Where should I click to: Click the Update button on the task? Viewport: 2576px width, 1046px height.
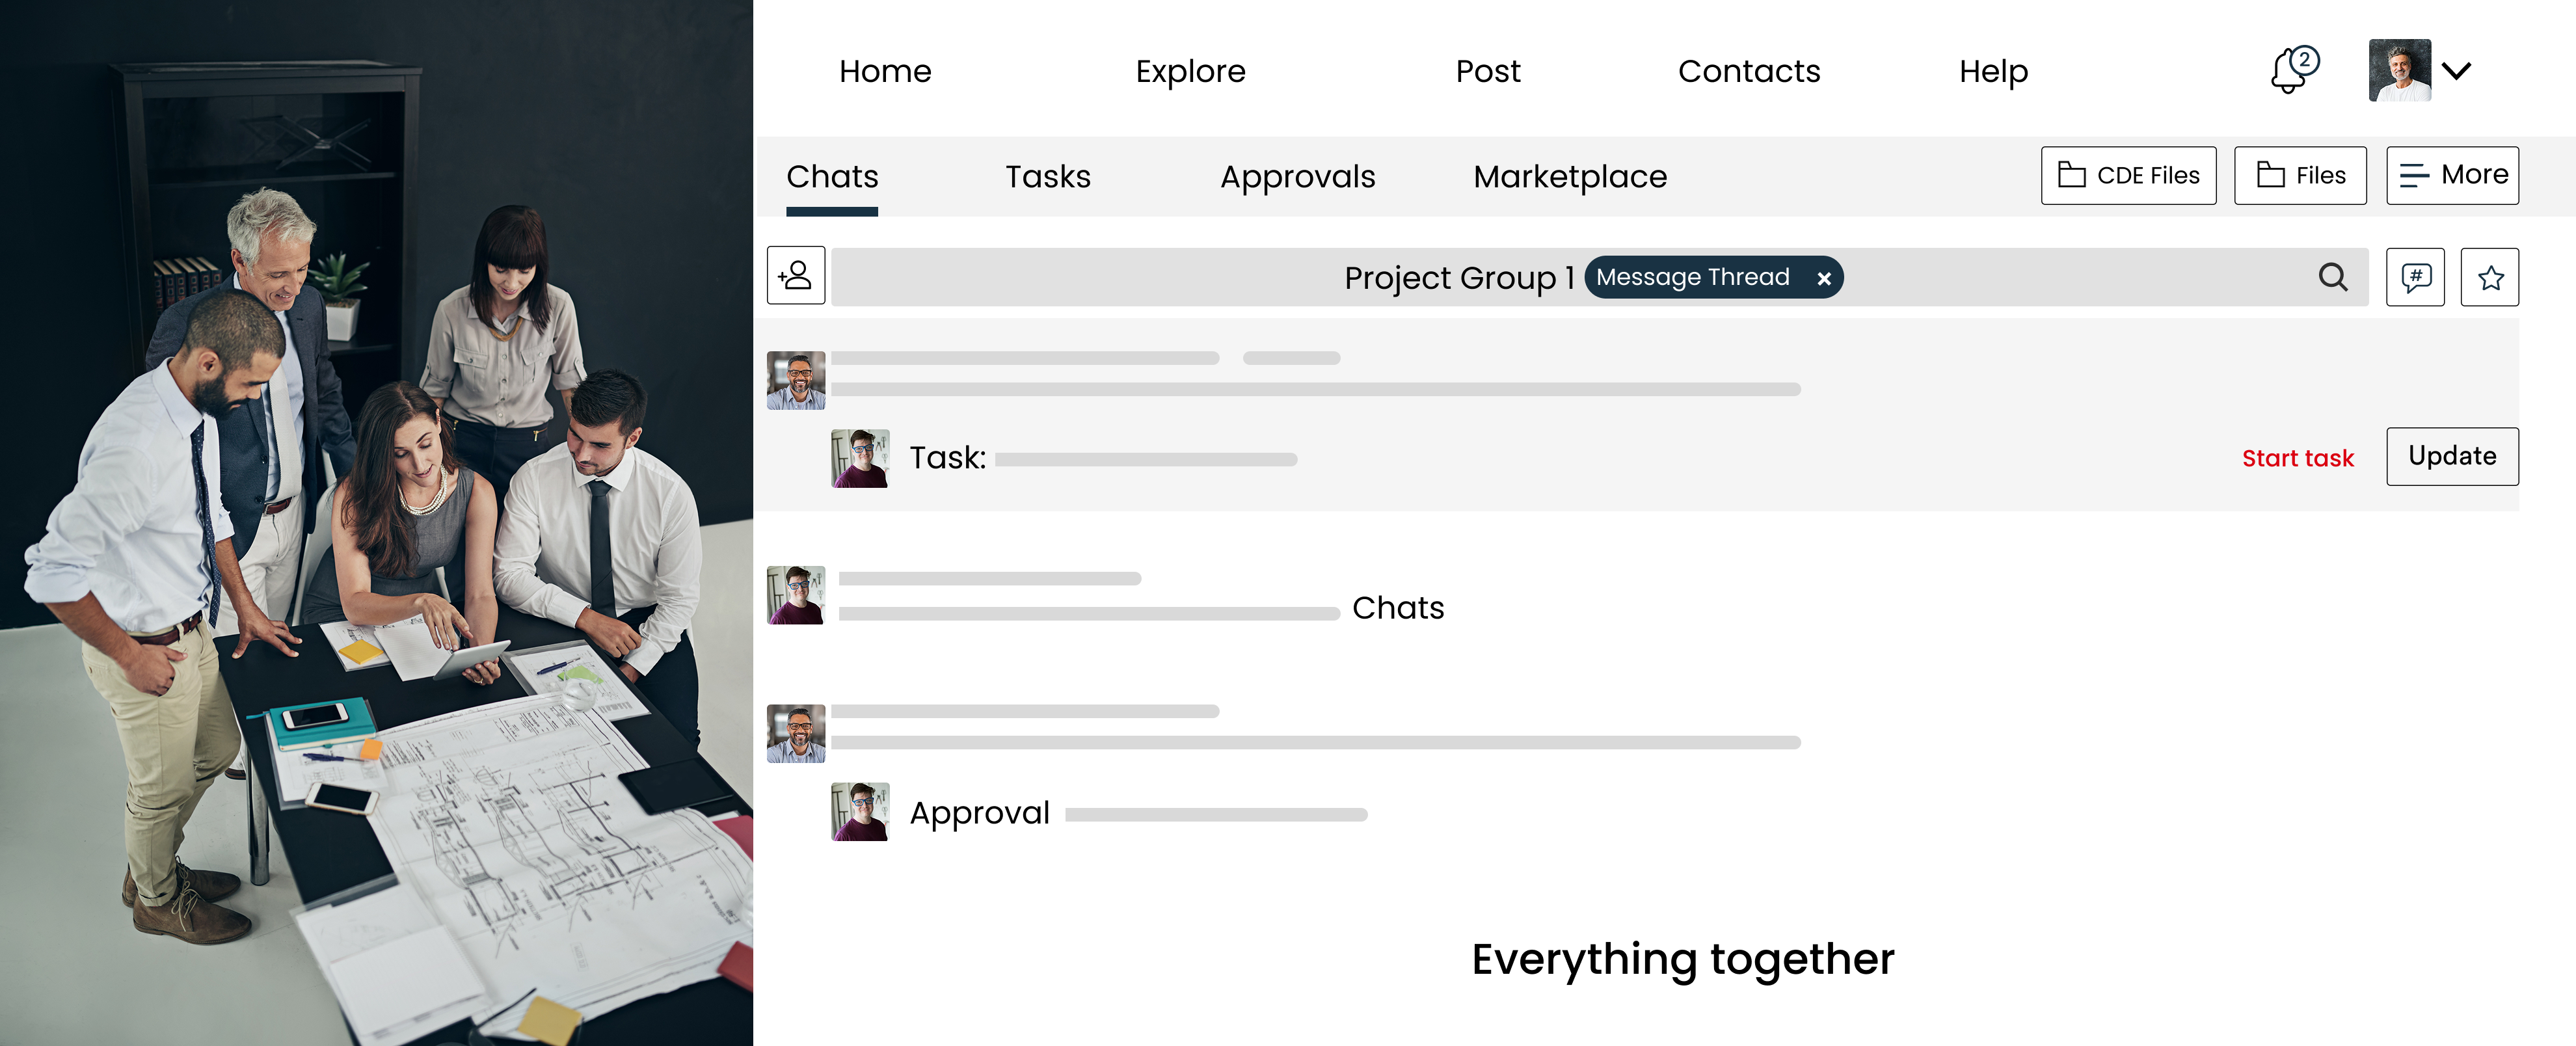[x=2452, y=456]
